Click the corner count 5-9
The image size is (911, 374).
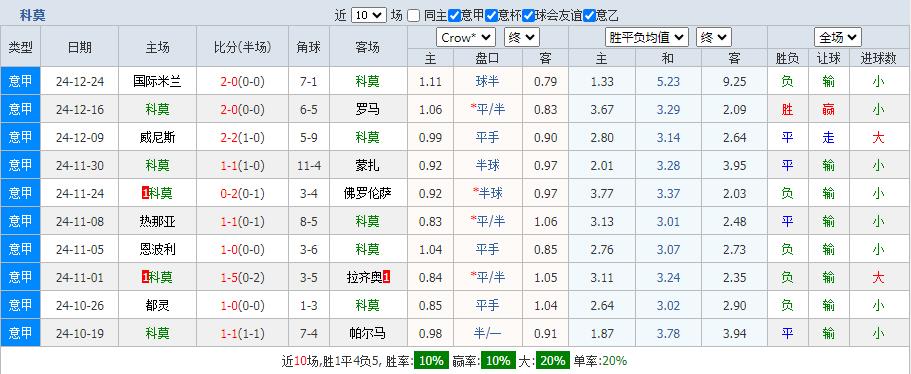[x=309, y=137]
